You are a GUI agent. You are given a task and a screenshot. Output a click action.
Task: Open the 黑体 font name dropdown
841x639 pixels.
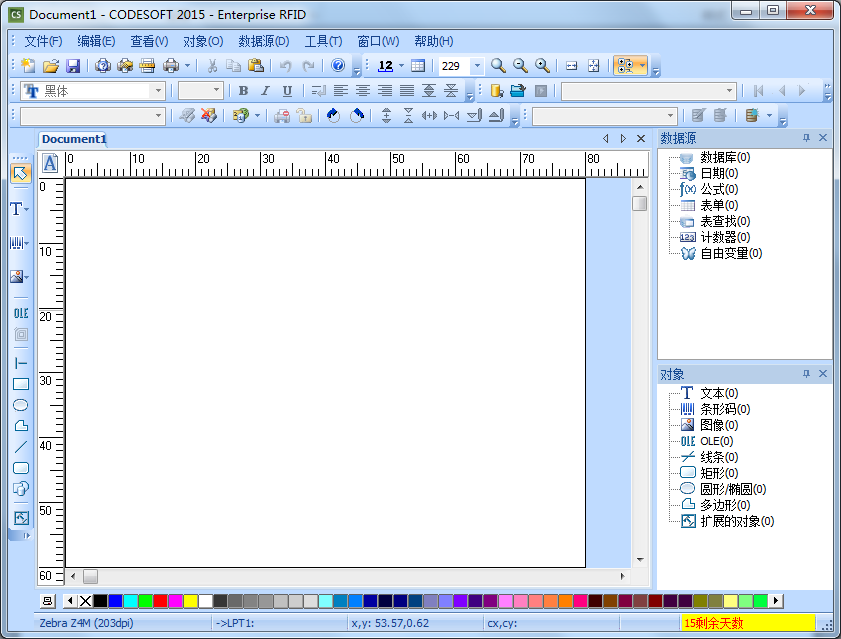[x=158, y=91]
